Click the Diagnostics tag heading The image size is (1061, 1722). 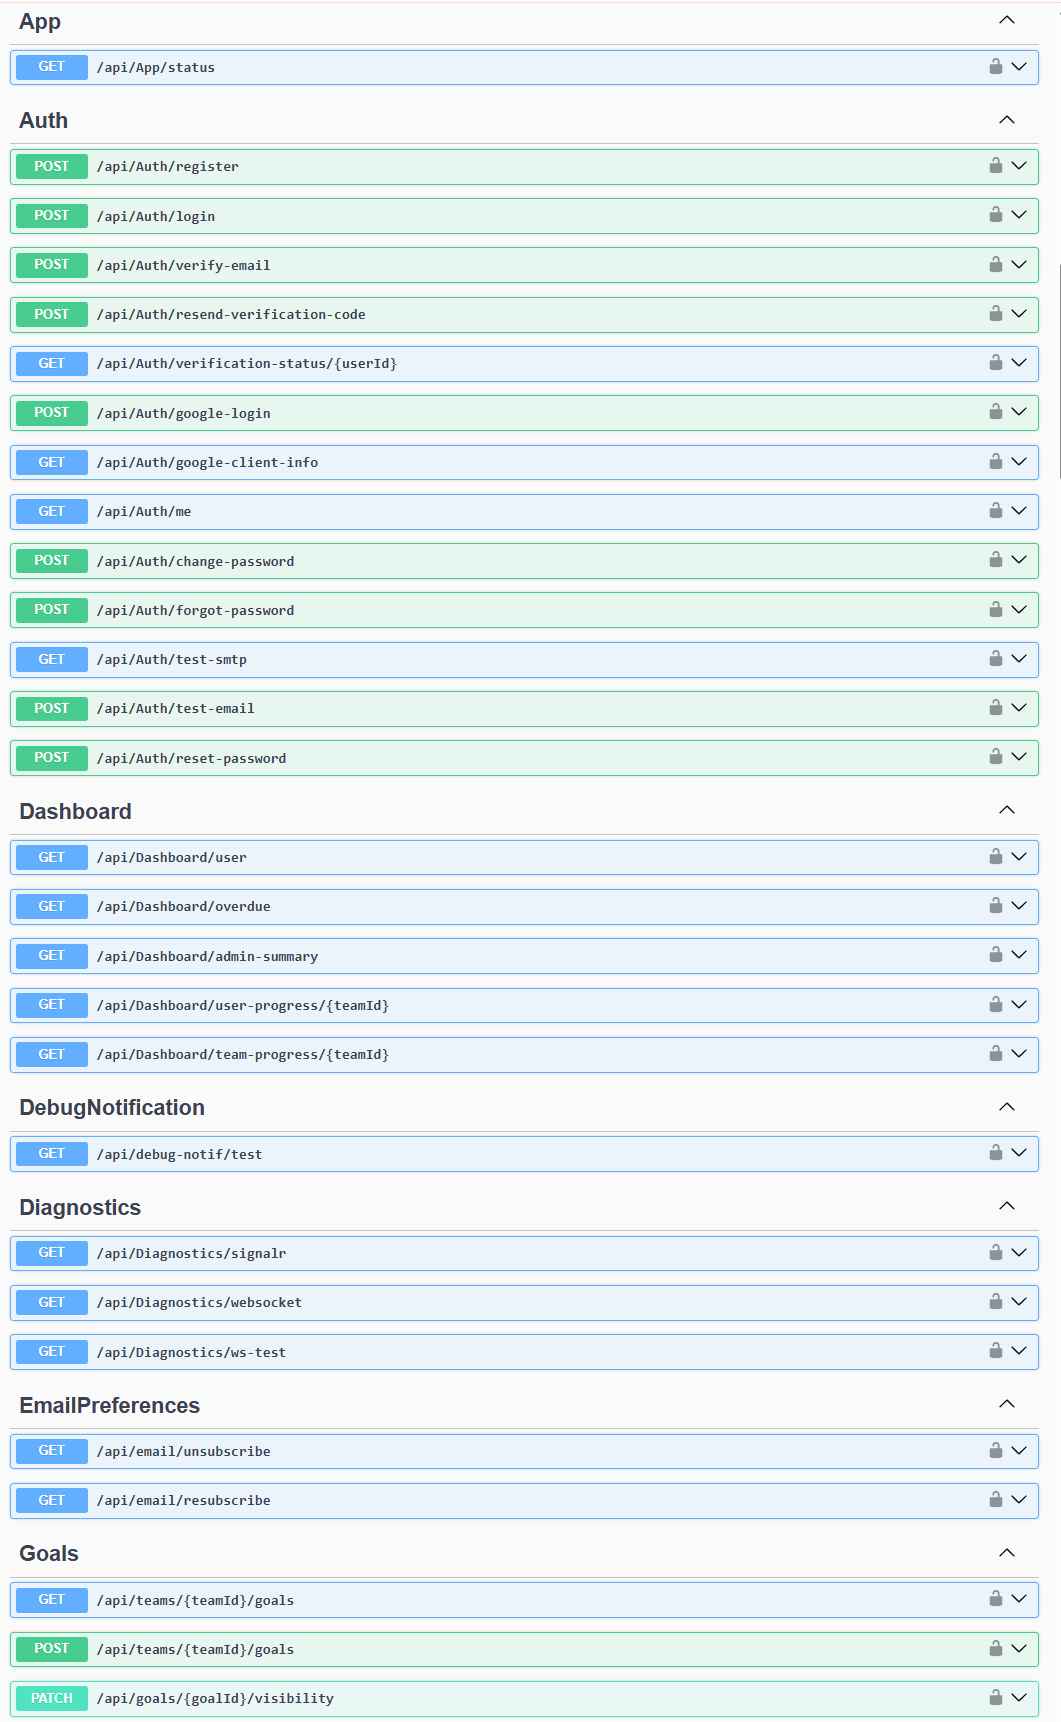point(80,1208)
